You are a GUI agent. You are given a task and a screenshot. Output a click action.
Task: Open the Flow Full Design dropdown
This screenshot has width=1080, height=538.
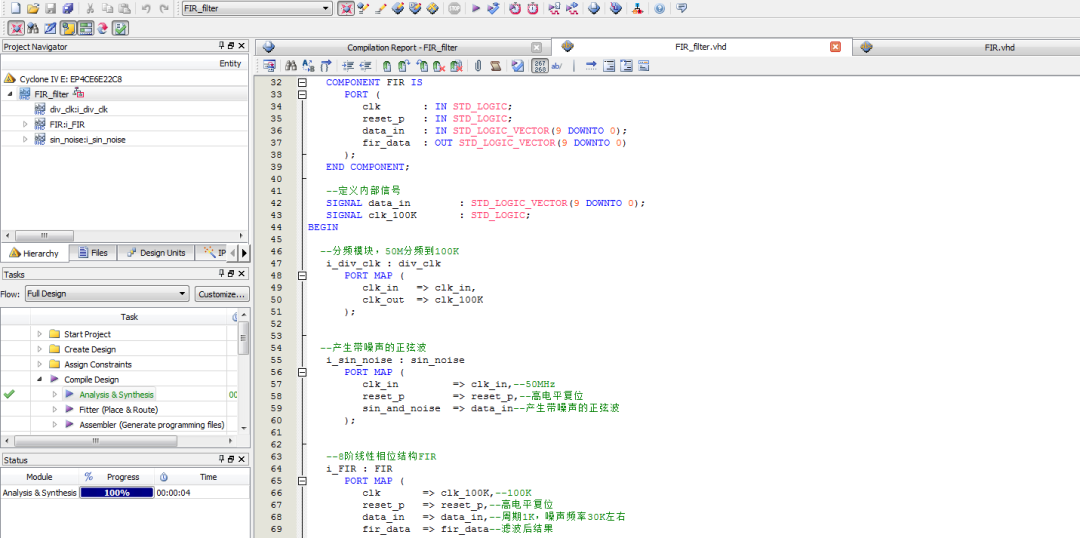pyautogui.click(x=182, y=294)
